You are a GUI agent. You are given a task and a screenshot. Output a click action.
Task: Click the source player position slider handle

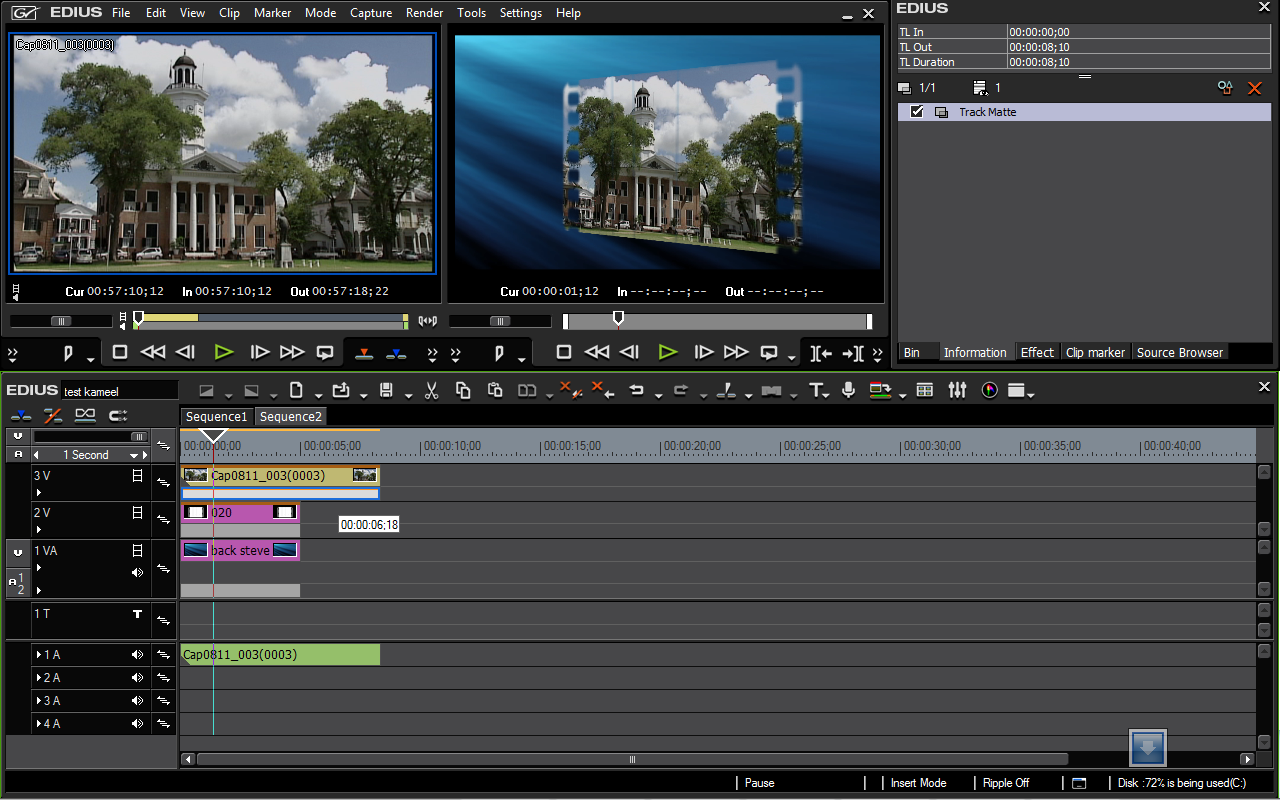tap(138, 318)
